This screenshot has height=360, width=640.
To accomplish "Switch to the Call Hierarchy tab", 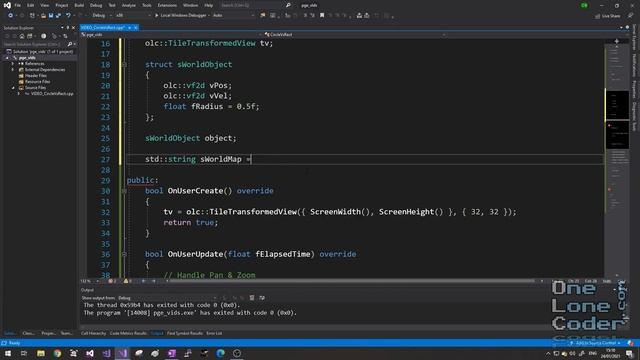I will pyautogui.click(x=93, y=333).
